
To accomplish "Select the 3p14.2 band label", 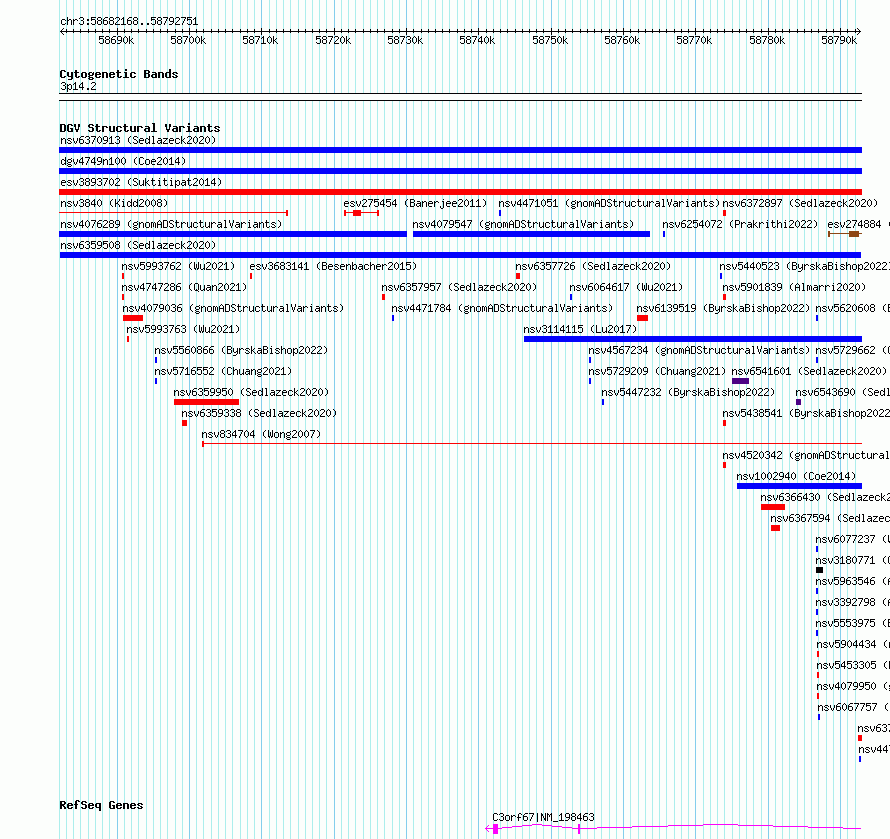I will (78, 87).
